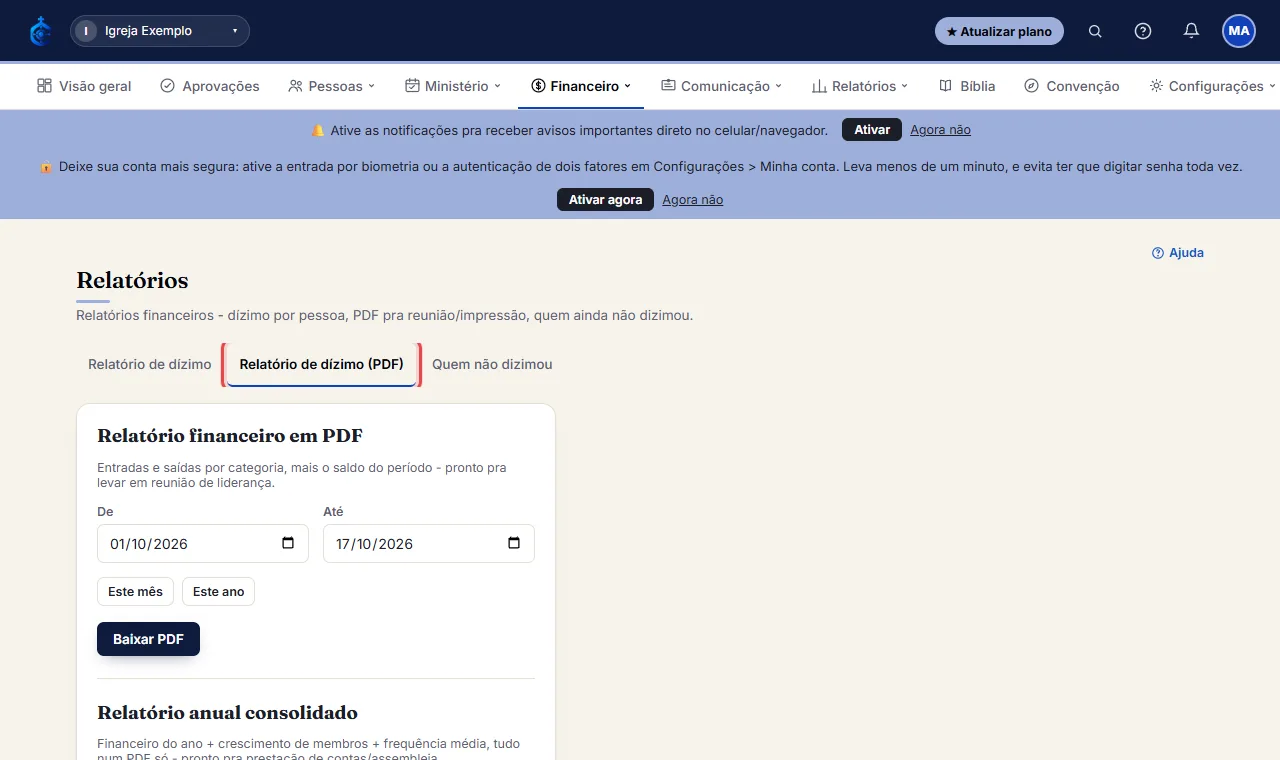
Task: Click the Ministério calendar icon
Action: pos(412,86)
